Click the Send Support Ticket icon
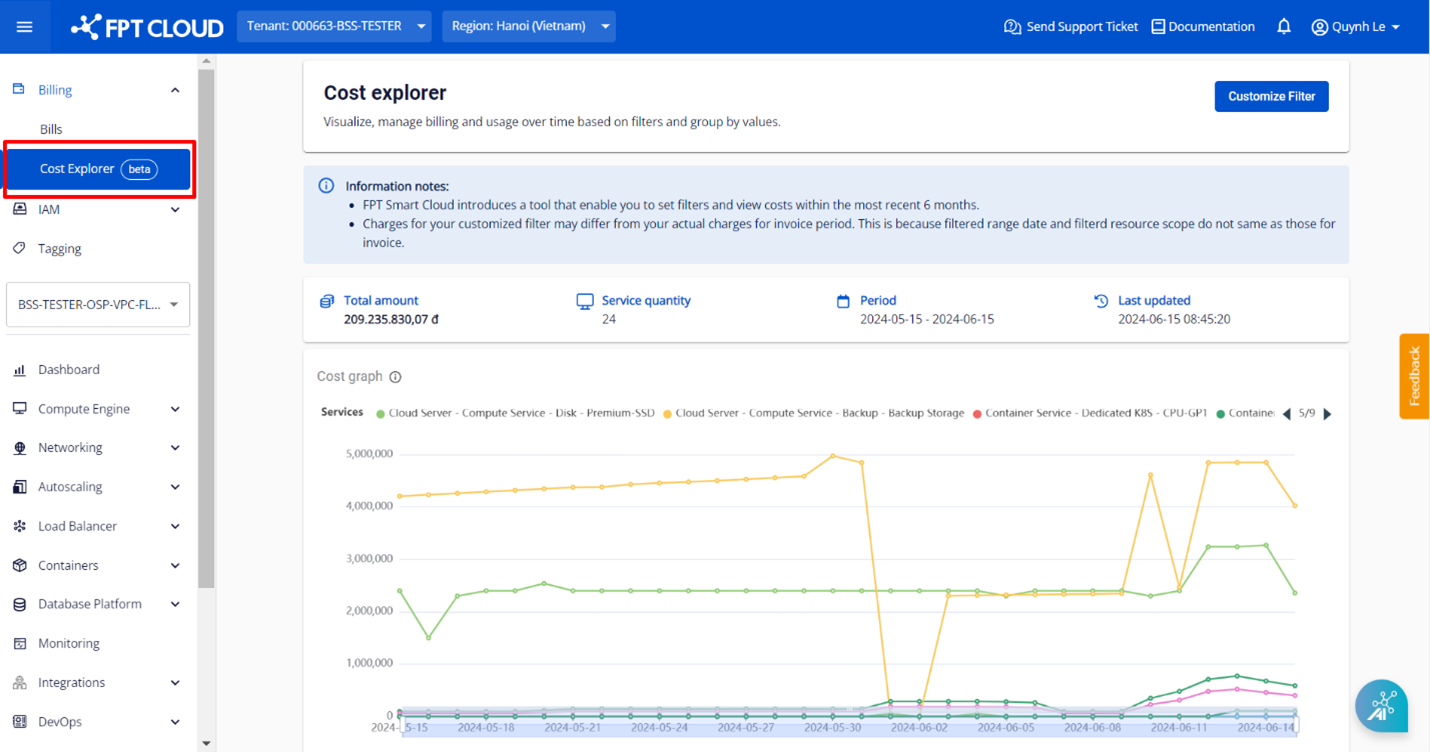 tap(1012, 27)
